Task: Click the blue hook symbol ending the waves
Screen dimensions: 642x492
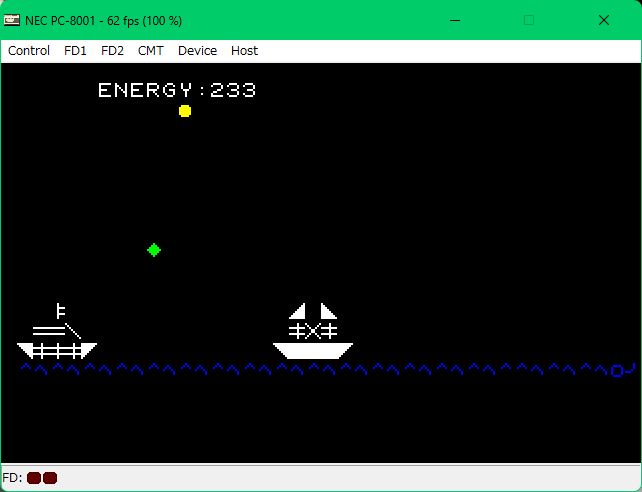Action: pos(623,370)
